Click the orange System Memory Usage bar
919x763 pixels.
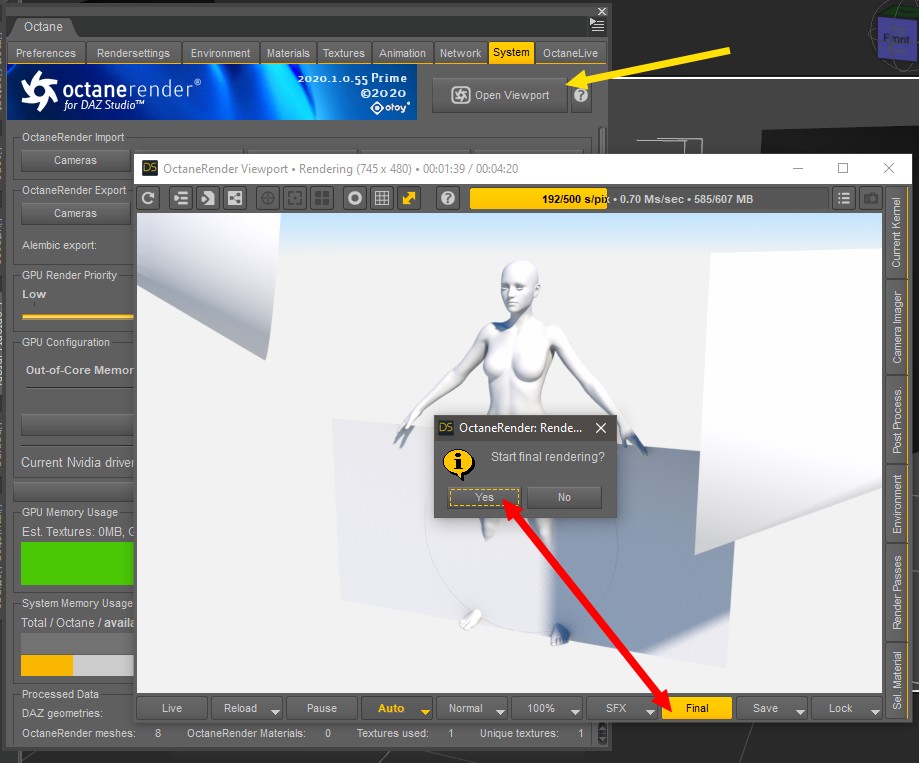click(x=47, y=665)
